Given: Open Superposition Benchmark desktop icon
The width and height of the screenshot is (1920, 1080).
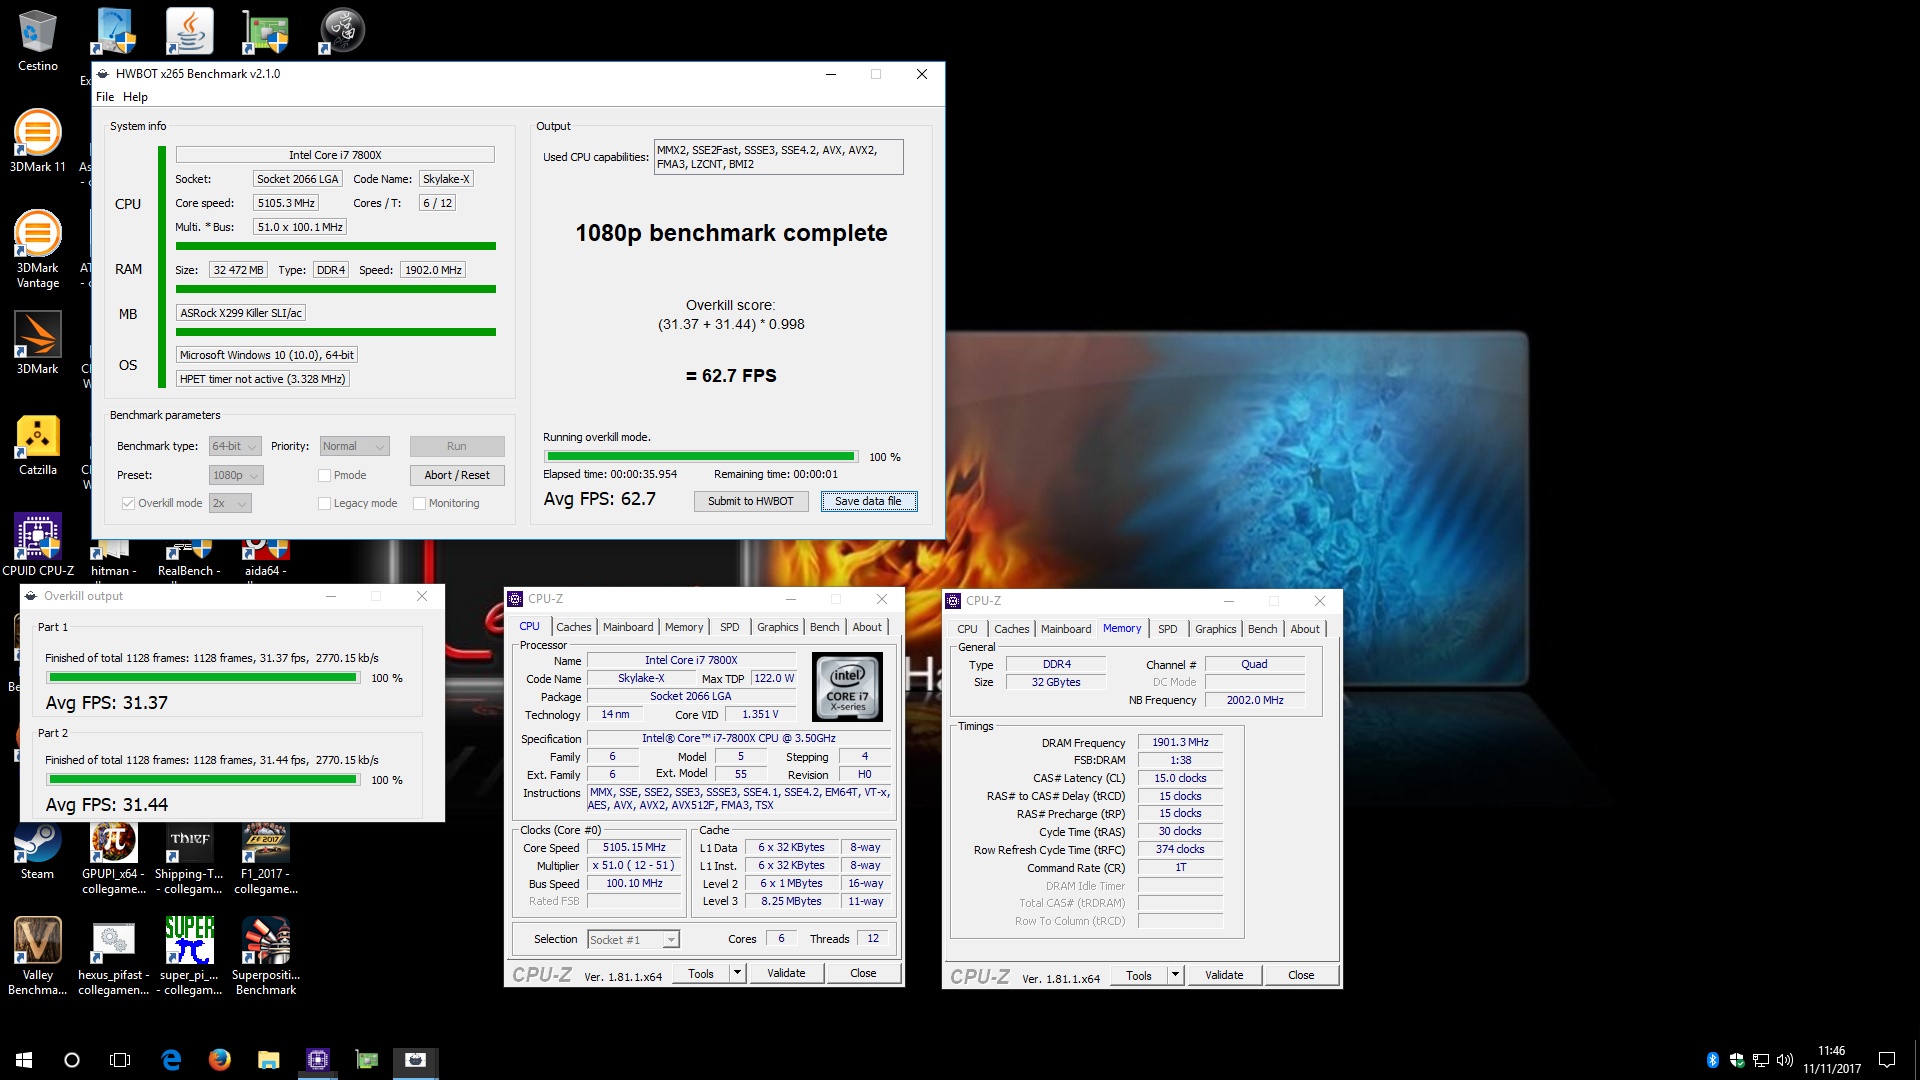Looking at the screenshot, I should 266,956.
